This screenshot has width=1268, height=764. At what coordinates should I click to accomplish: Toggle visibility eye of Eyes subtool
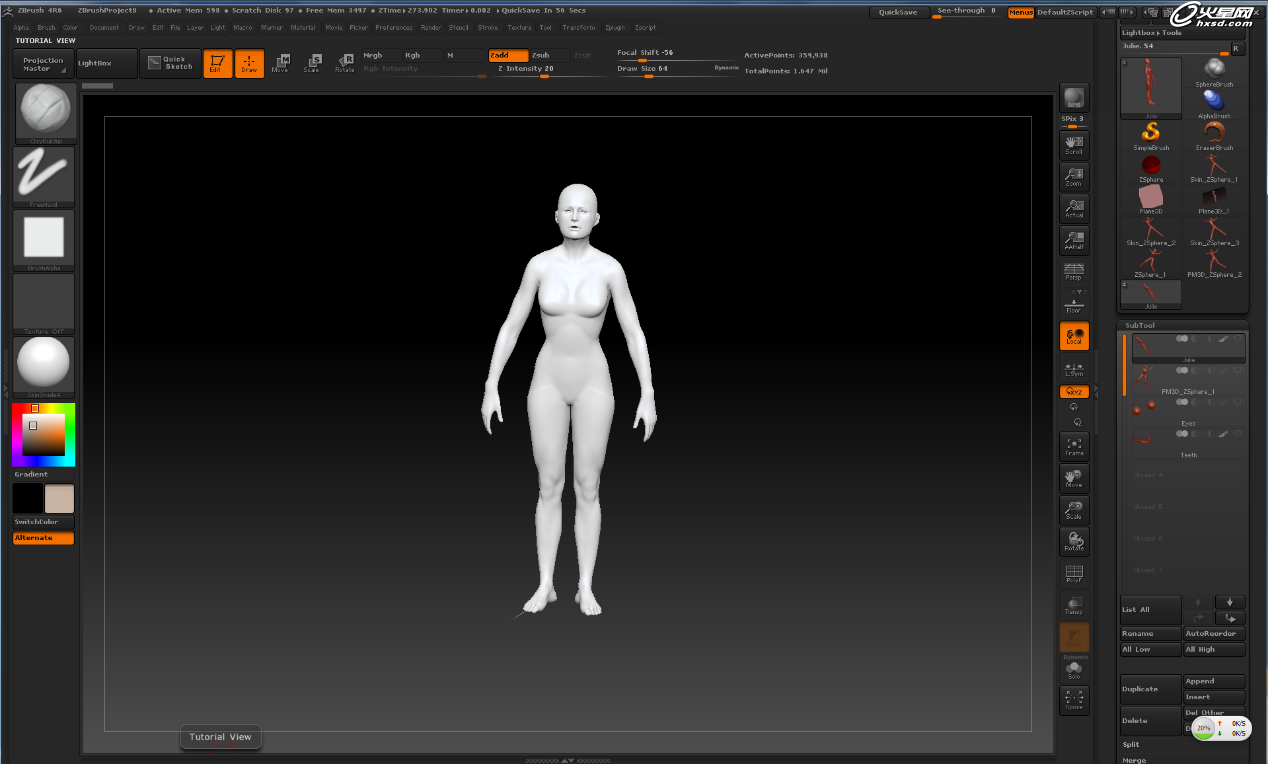pyautogui.click(x=1238, y=402)
